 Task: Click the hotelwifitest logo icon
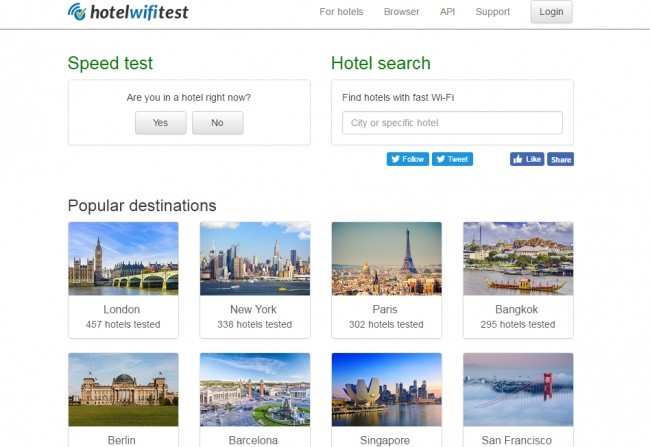click(77, 12)
